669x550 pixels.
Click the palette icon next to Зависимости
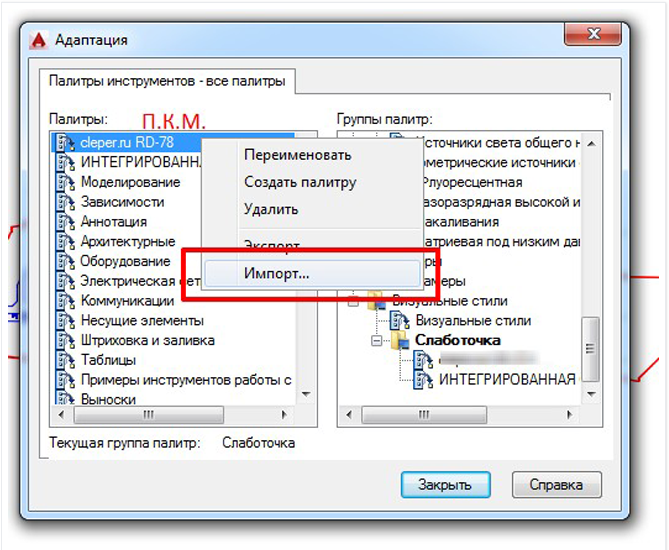[x=67, y=202]
